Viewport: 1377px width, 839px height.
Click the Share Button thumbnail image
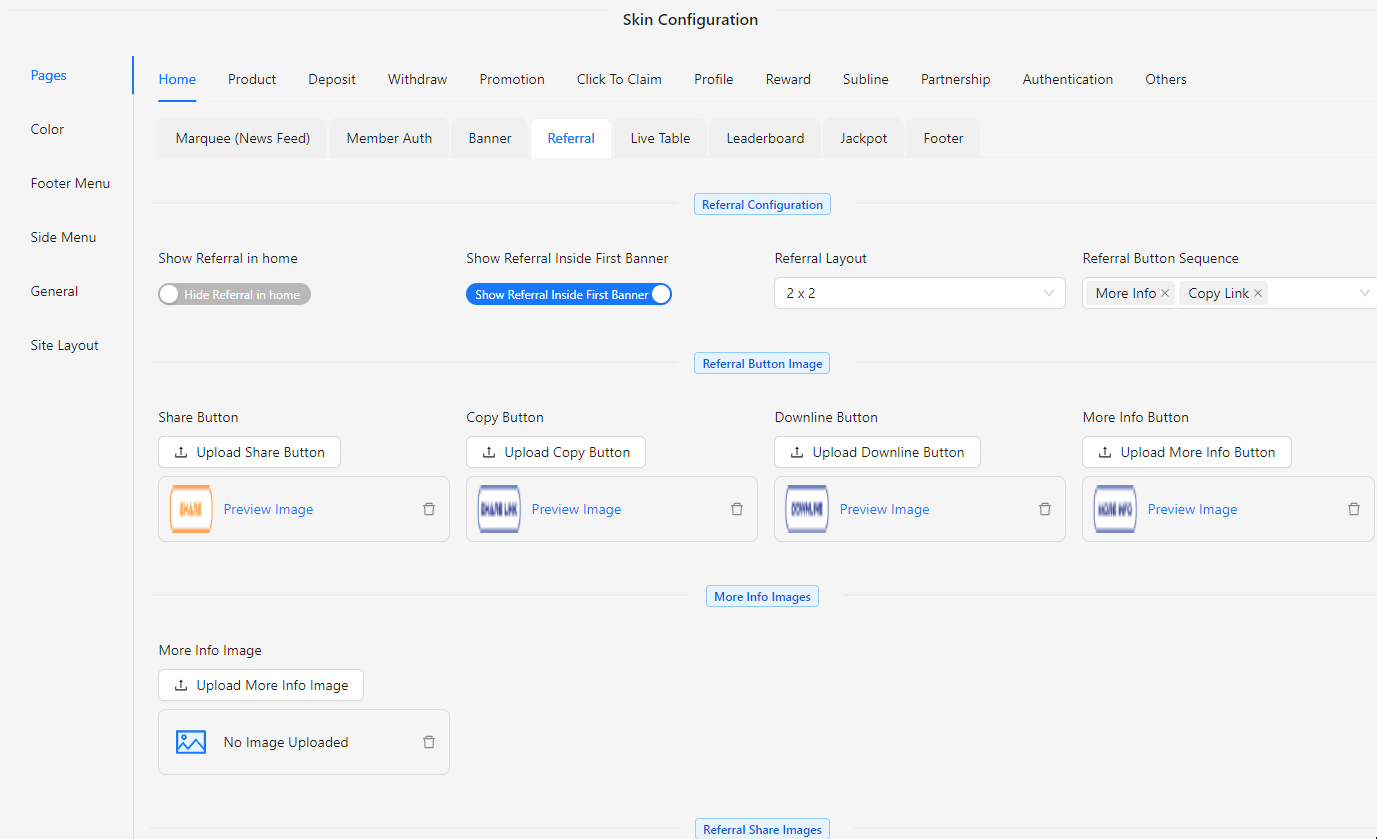191,509
